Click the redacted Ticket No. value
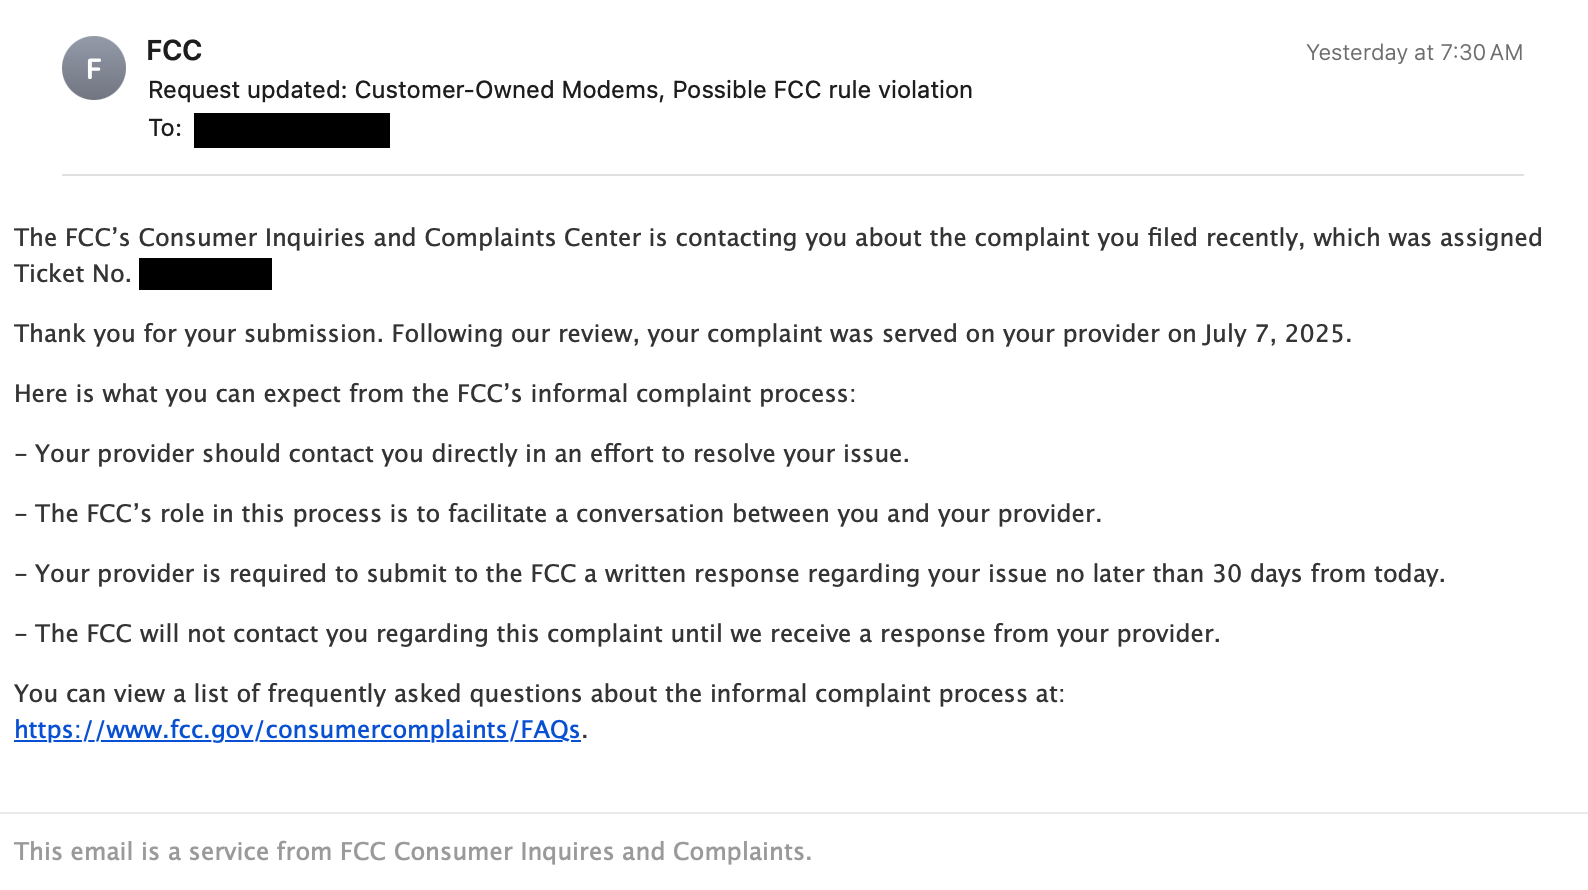Viewport: 1588px width, 890px height. [205, 274]
